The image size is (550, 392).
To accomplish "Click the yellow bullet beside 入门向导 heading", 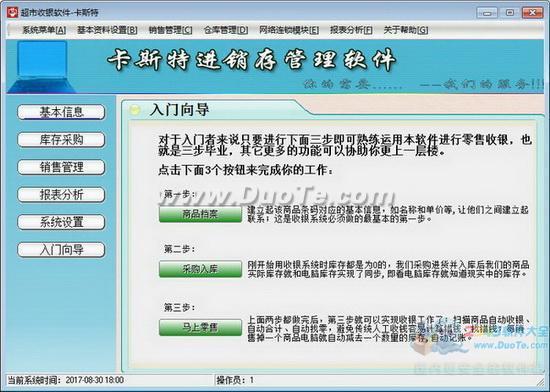I will pos(134,110).
